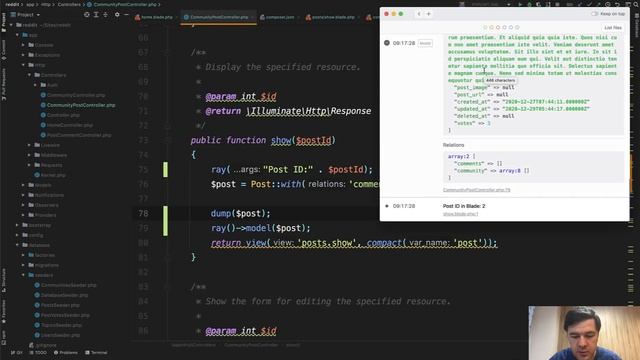640x360 pixels.
Task: Open the TODO tool window
Action: [38, 353]
